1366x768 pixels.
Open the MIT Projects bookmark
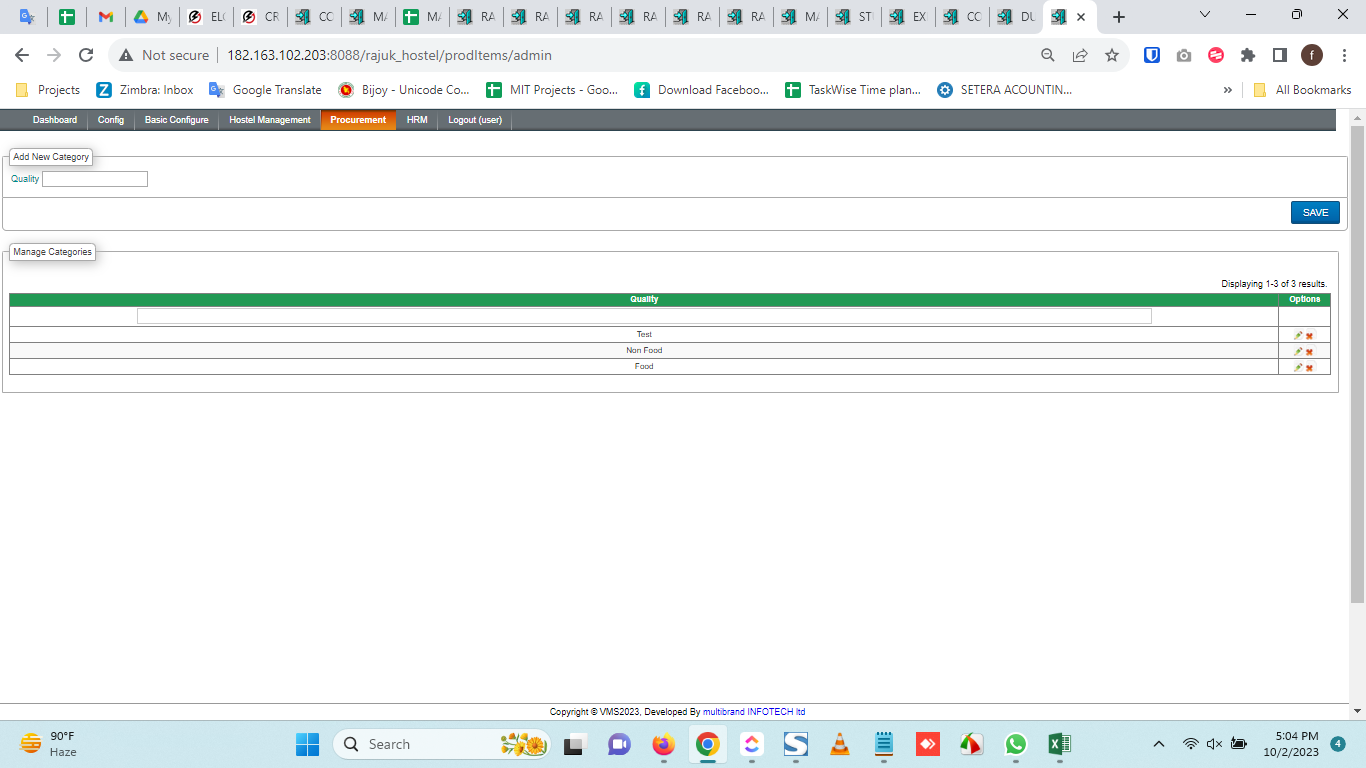pyautogui.click(x=552, y=90)
